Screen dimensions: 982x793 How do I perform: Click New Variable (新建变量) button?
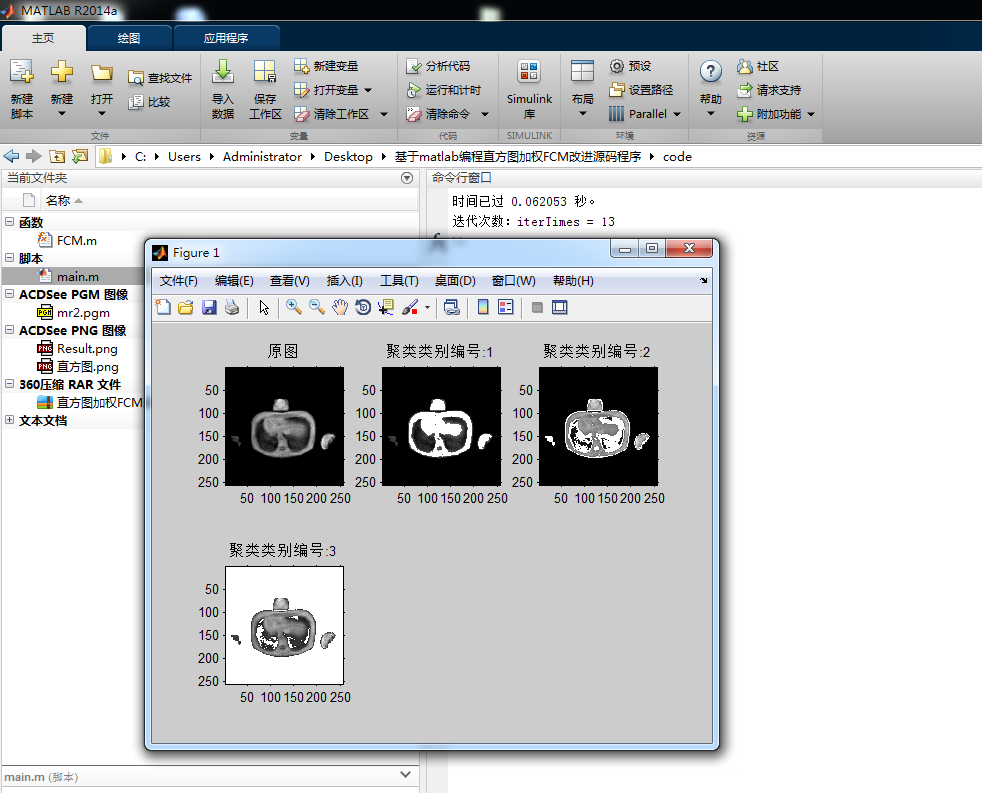(x=326, y=66)
